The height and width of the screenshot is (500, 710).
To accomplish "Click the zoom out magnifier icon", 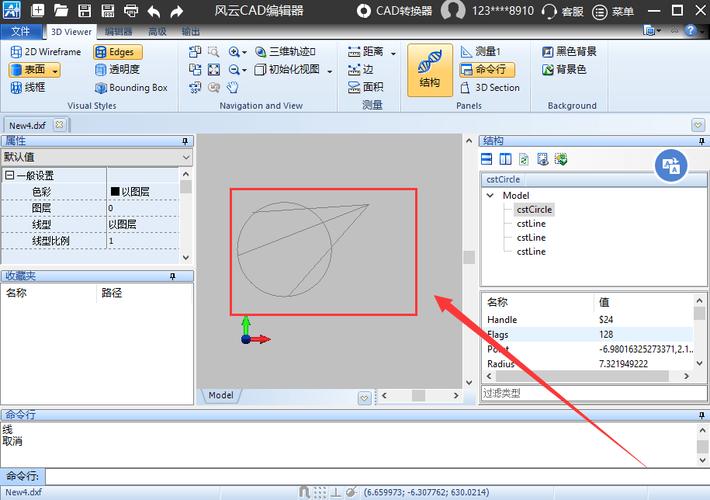I will point(234,69).
